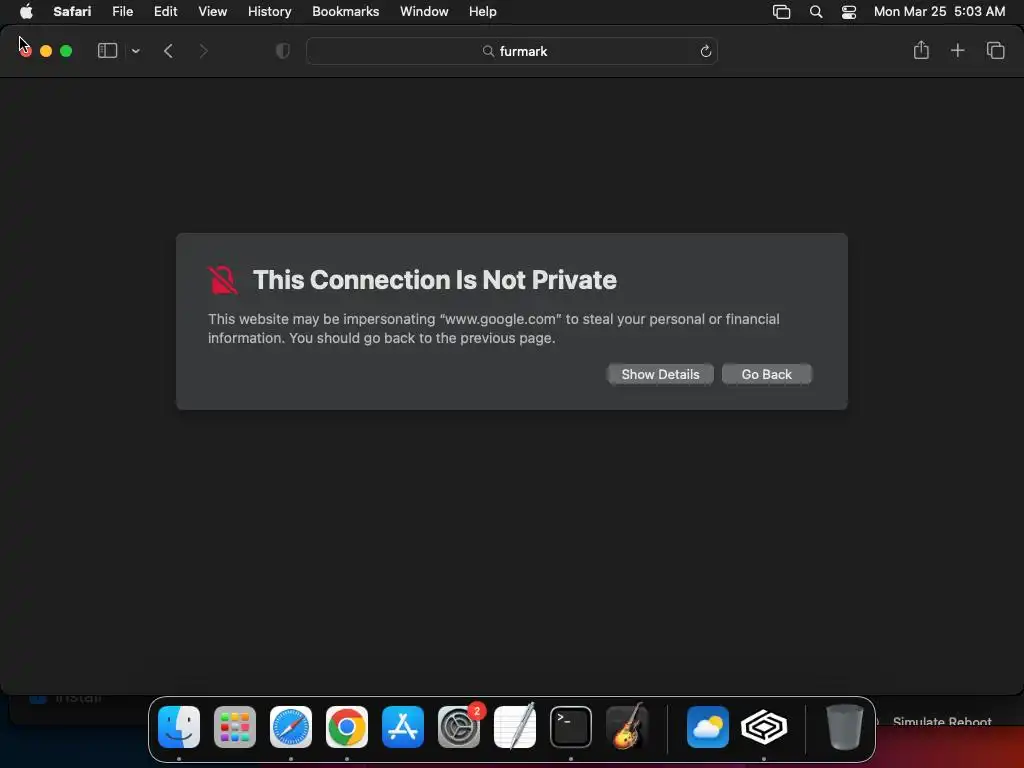Zoom the Safari window with green button

[66, 51]
